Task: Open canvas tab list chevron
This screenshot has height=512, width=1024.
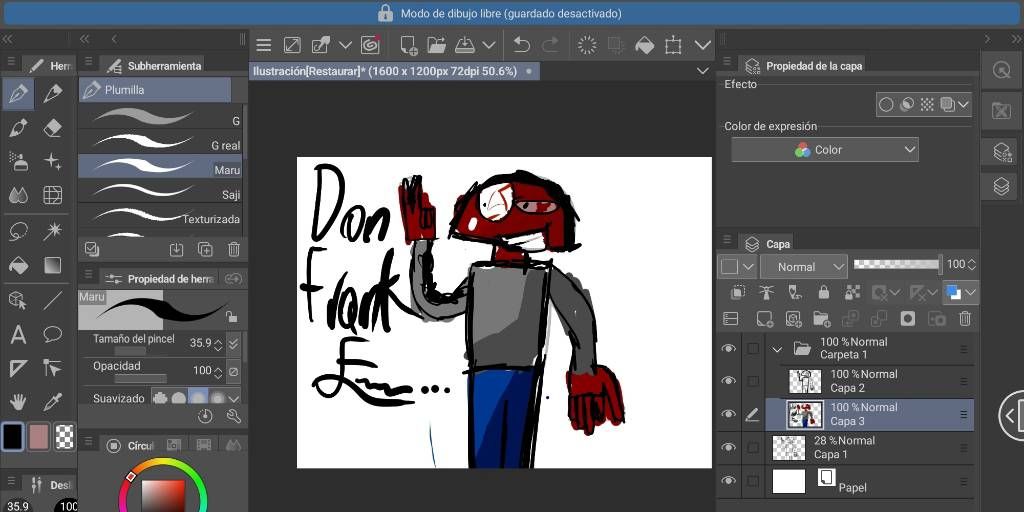Action: (x=703, y=71)
